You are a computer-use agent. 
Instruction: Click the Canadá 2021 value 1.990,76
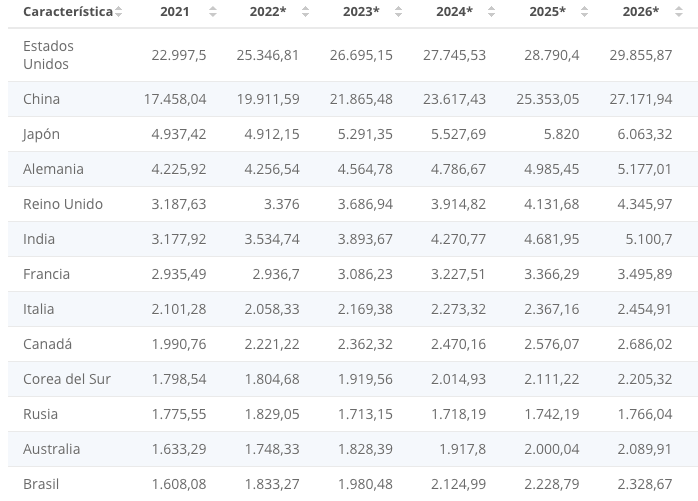pos(179,344)
